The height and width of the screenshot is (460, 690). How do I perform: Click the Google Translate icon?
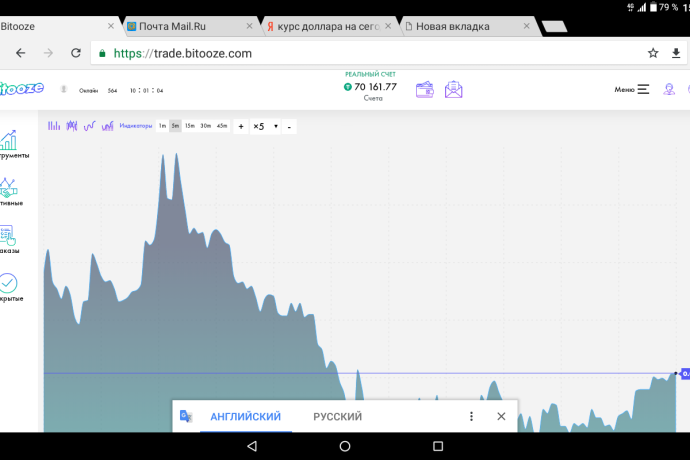(x=186, y=416)
